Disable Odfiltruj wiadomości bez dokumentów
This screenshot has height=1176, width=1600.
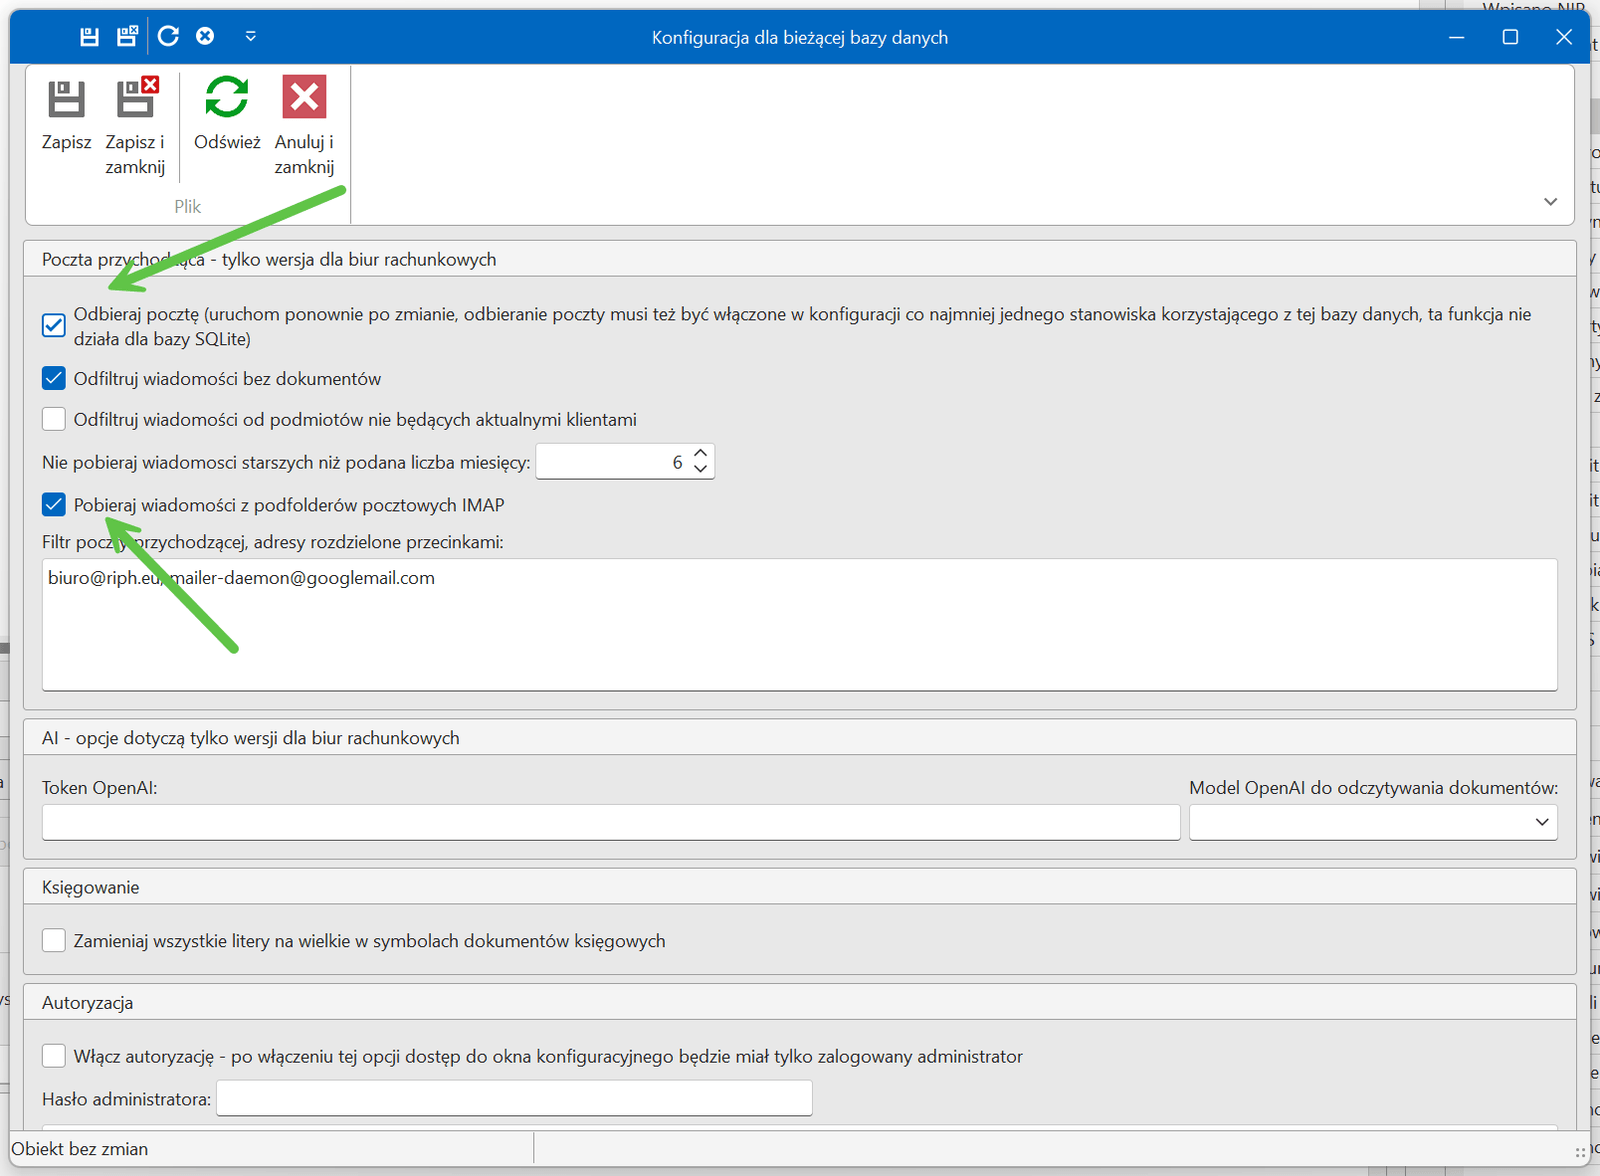[54, 379]
